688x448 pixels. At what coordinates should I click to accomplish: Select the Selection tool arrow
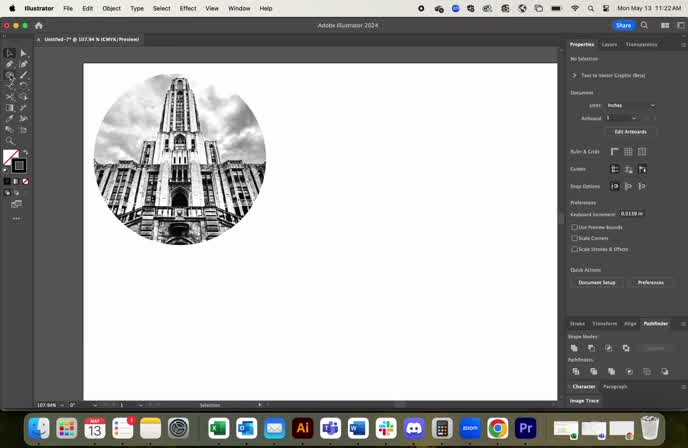9,53
